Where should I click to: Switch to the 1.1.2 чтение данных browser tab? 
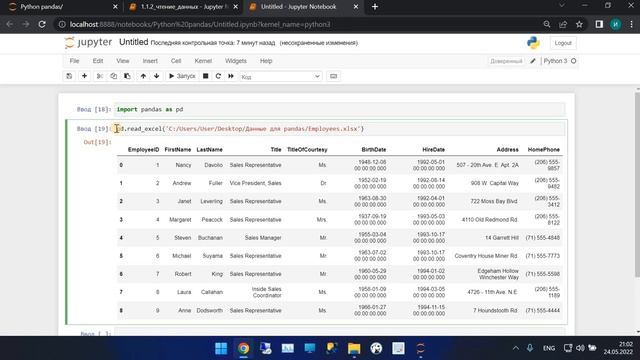click(184, 7)
